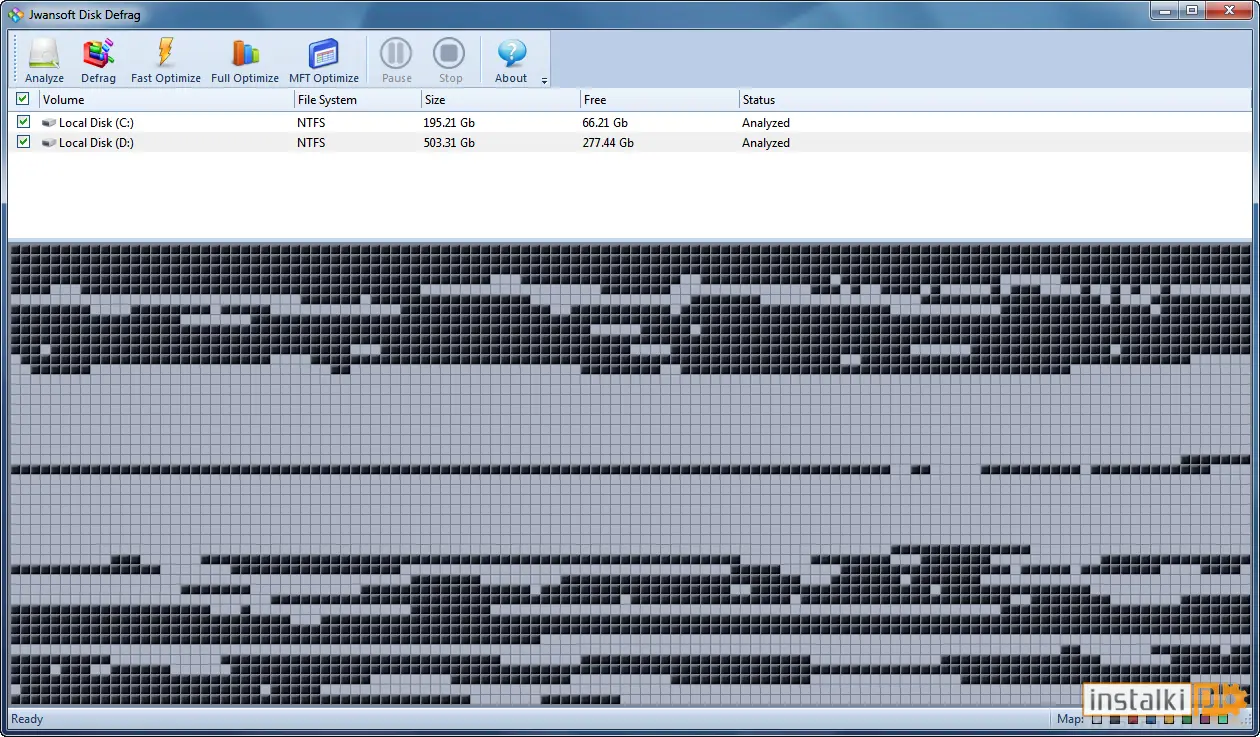Image resolution: width=1260 pixels, height=737 pixels.
Task: Sort by the Status column header
Action: pos(995,100)
